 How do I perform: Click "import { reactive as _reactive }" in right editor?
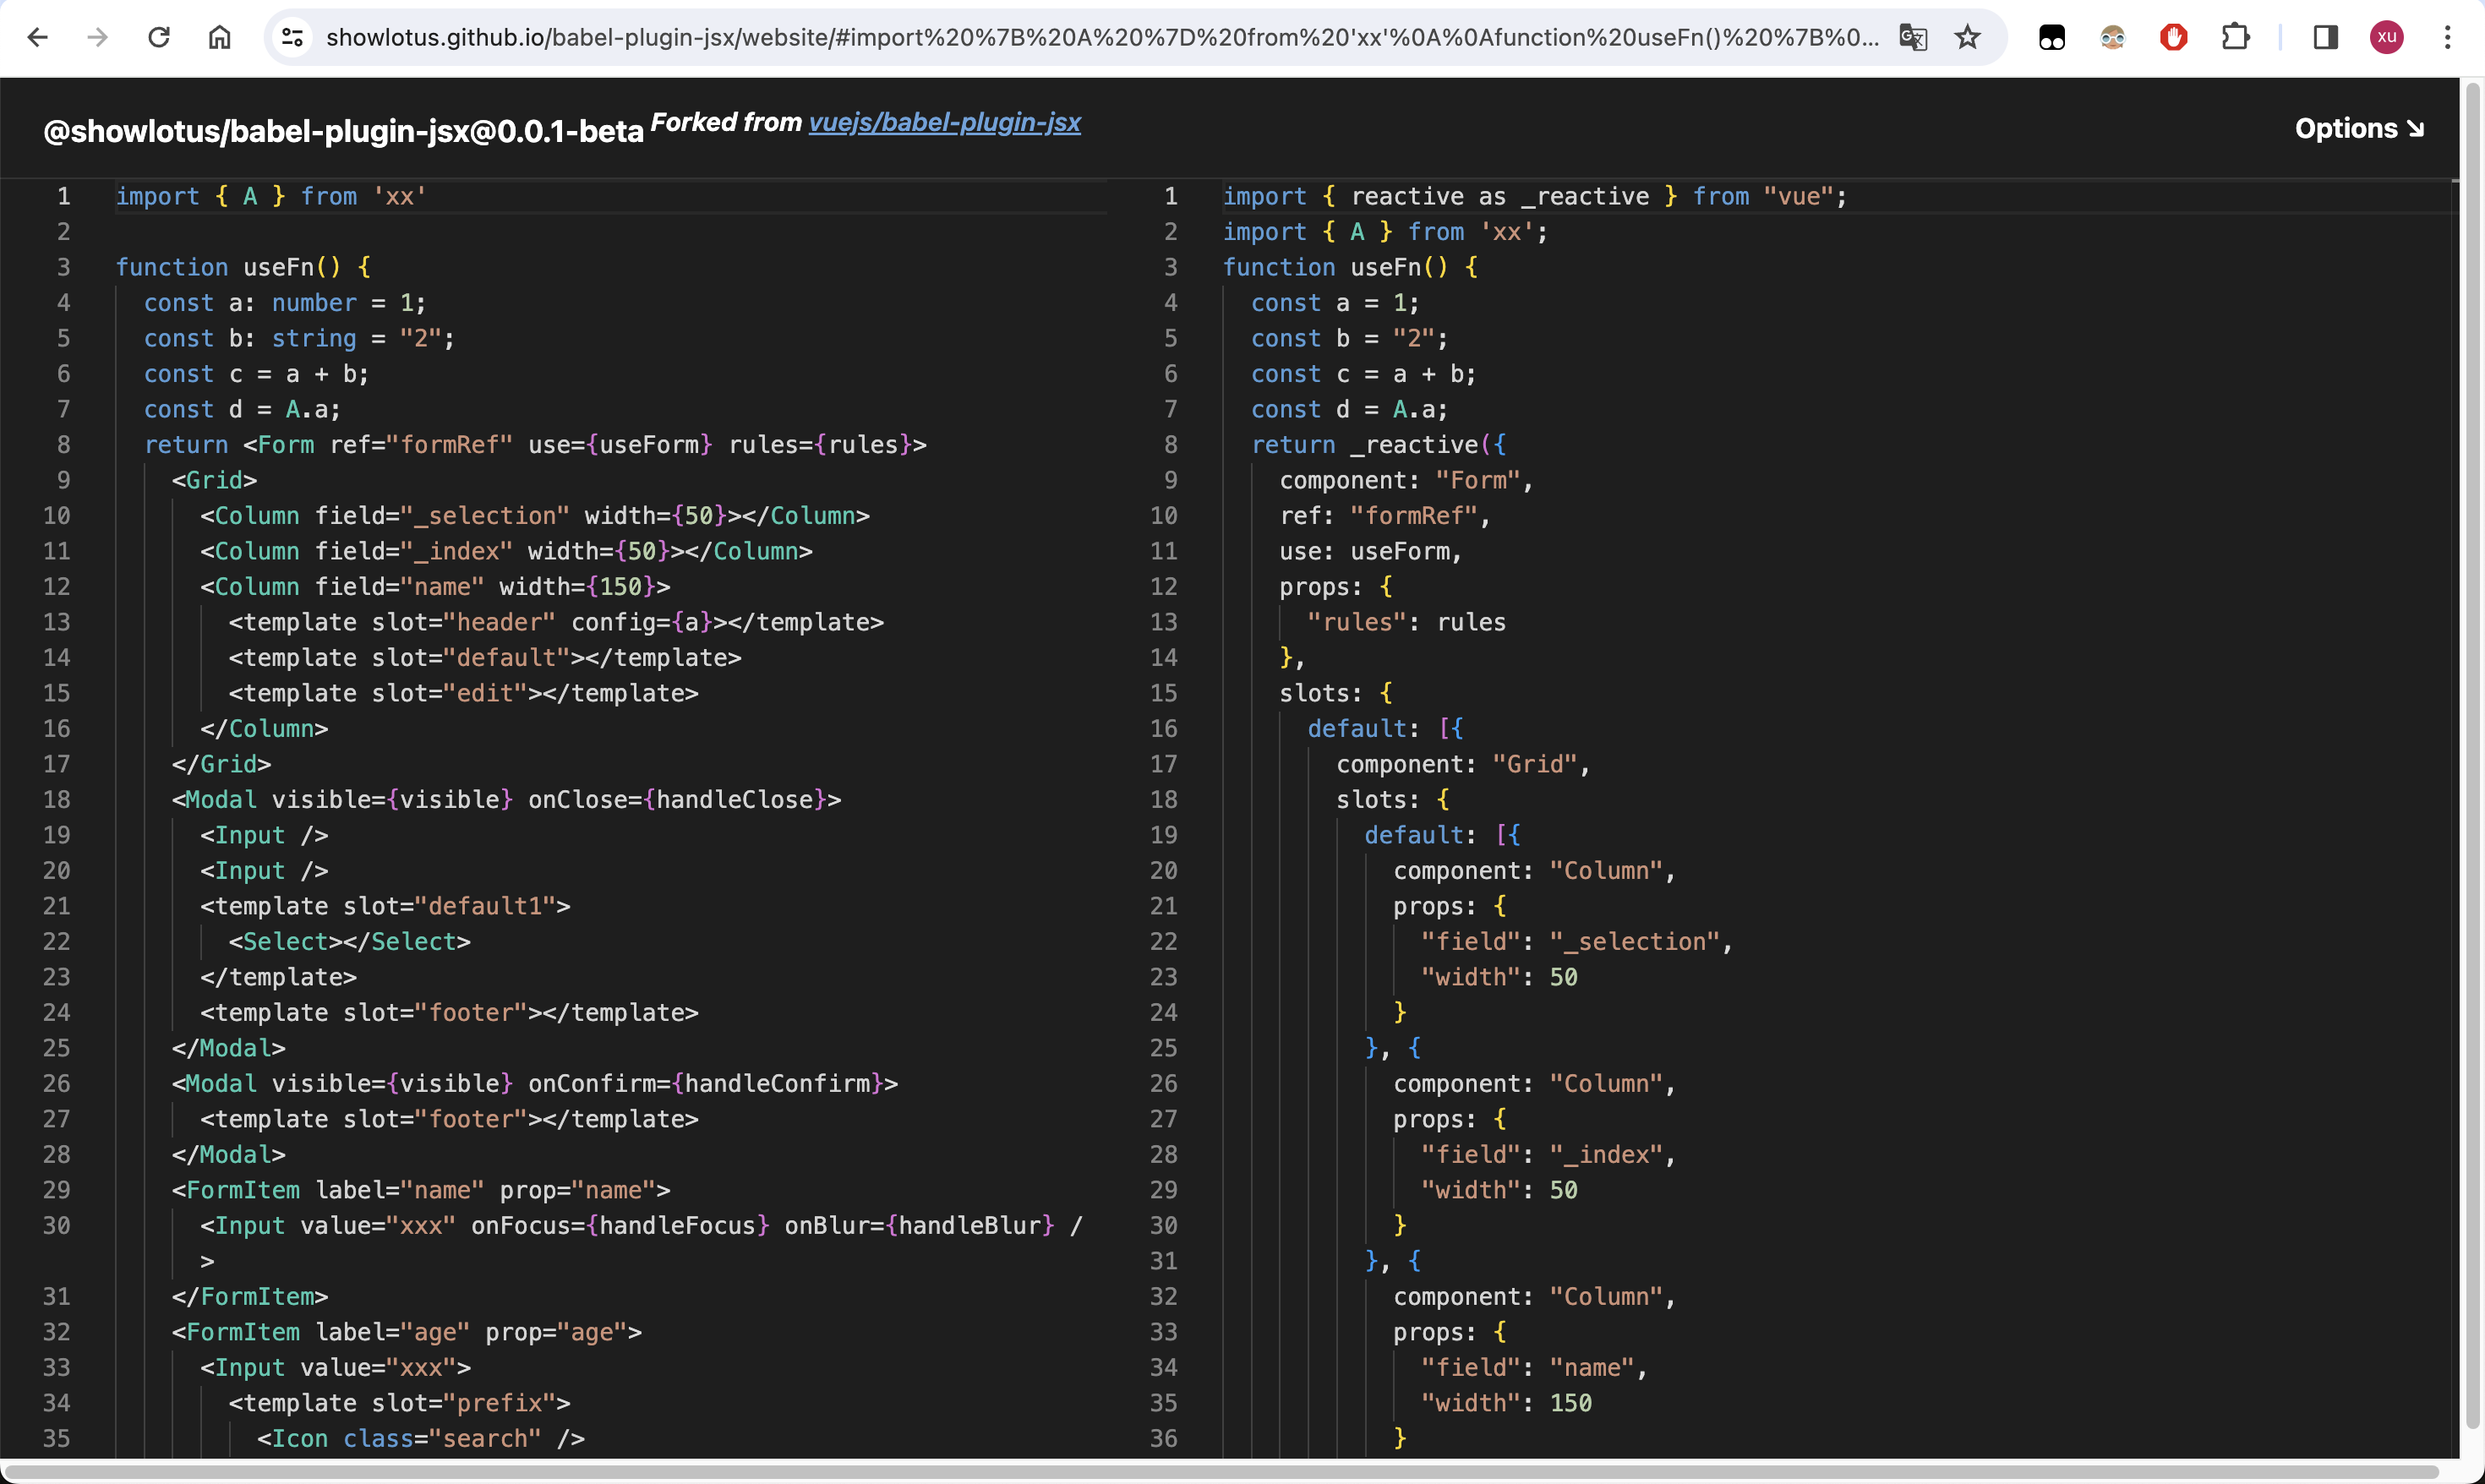tap(1534, 196)
